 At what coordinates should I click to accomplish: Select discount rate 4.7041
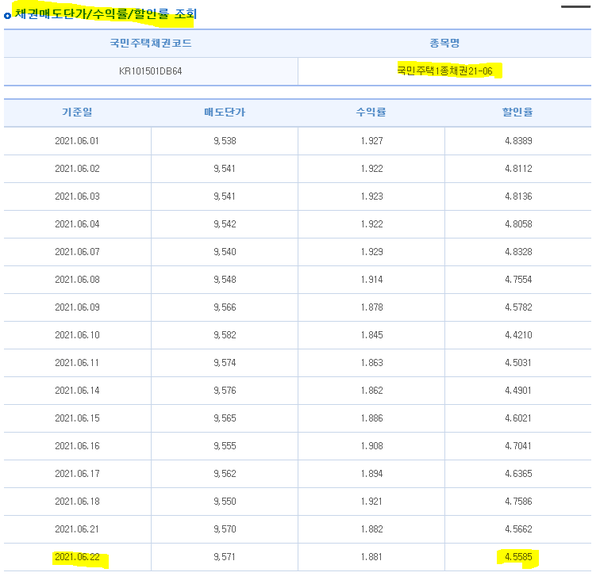pos(518,446)
